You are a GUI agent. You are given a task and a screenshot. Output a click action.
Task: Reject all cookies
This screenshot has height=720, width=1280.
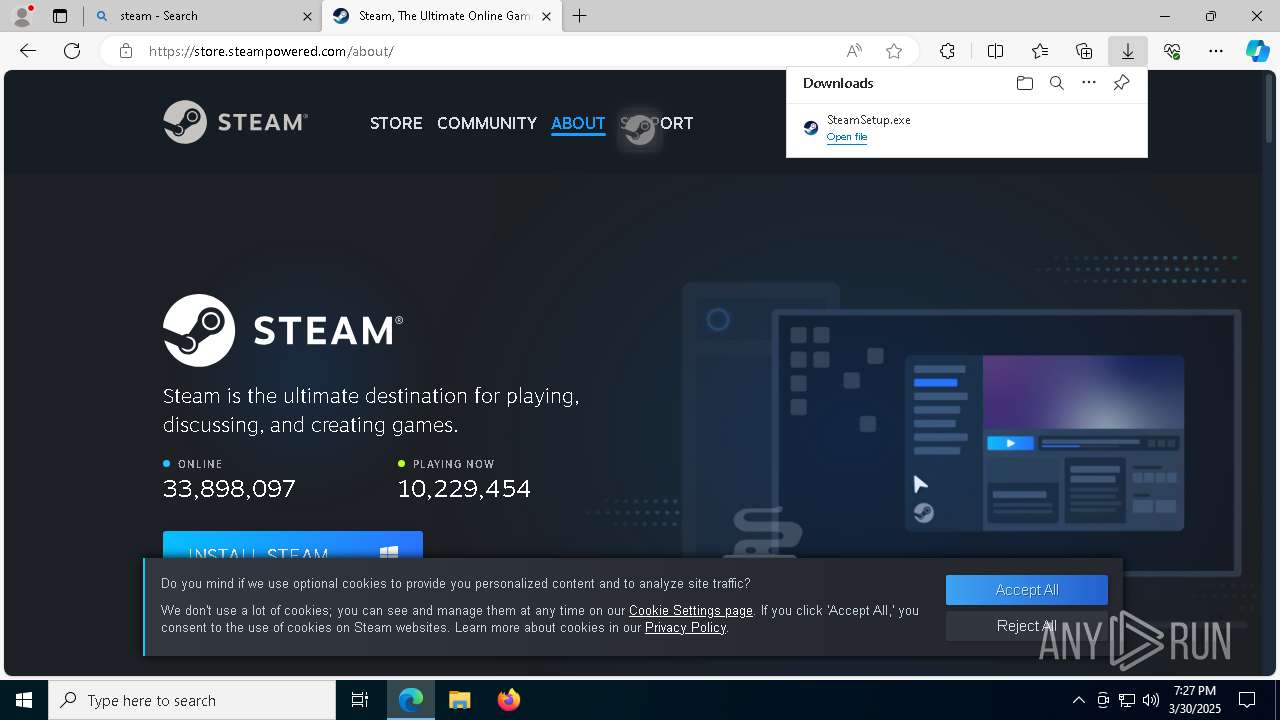pos(1027,626)
